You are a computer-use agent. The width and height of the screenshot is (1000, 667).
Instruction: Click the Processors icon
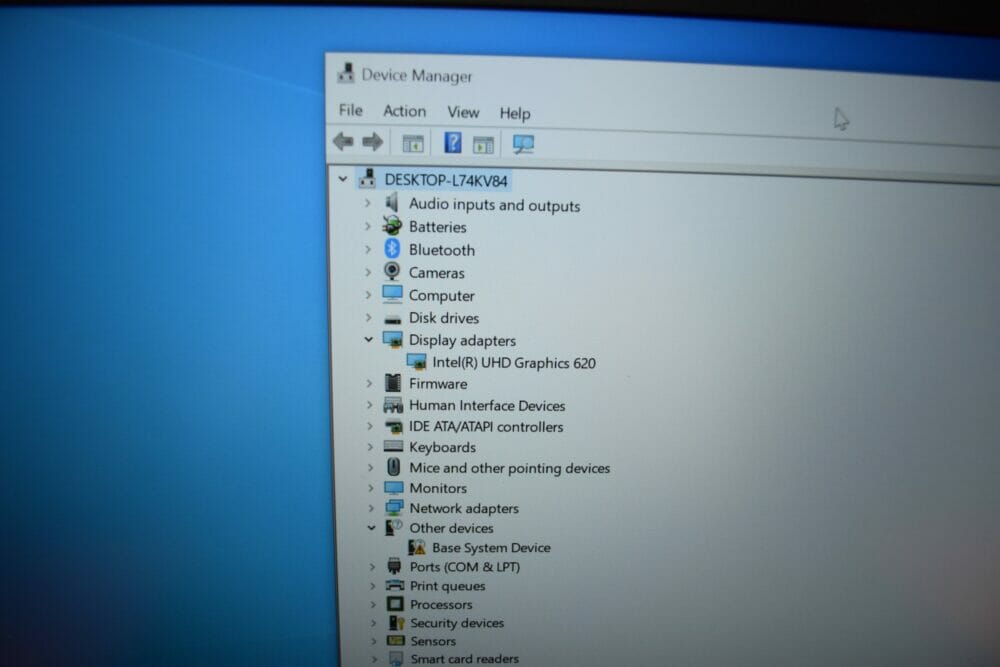395,603
